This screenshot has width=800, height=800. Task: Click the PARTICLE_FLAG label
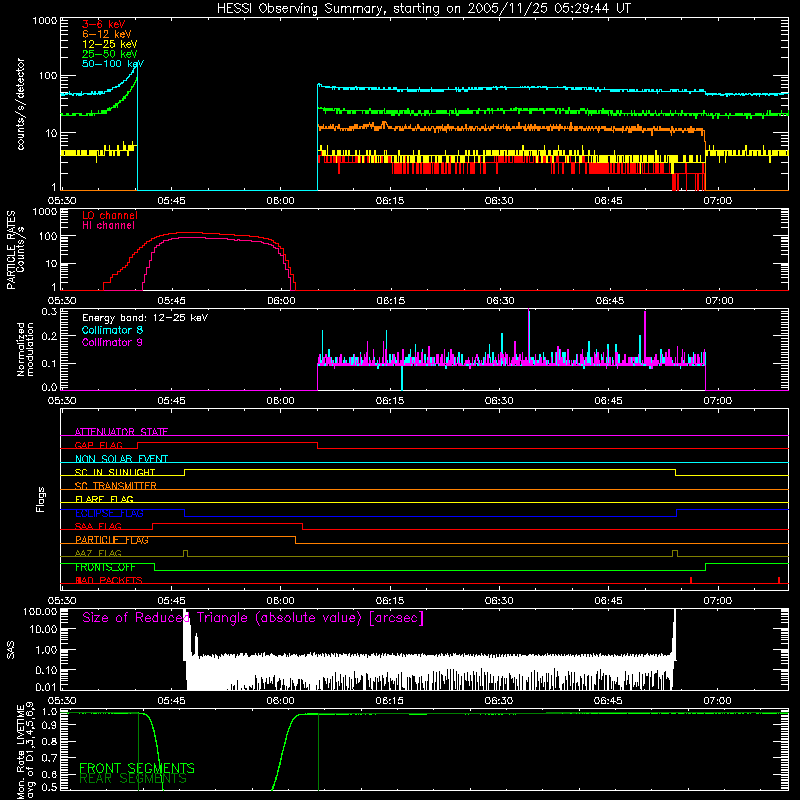[x=112, y=539]
